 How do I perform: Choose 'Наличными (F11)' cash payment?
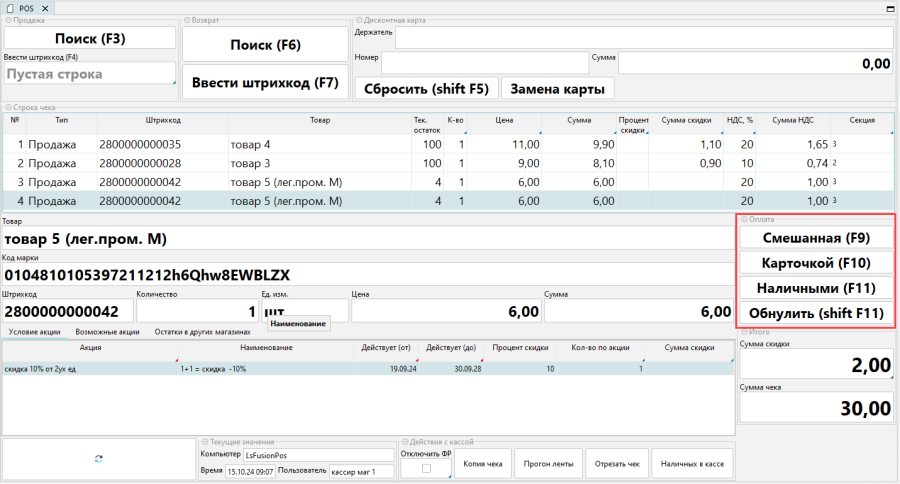[815, 288]
